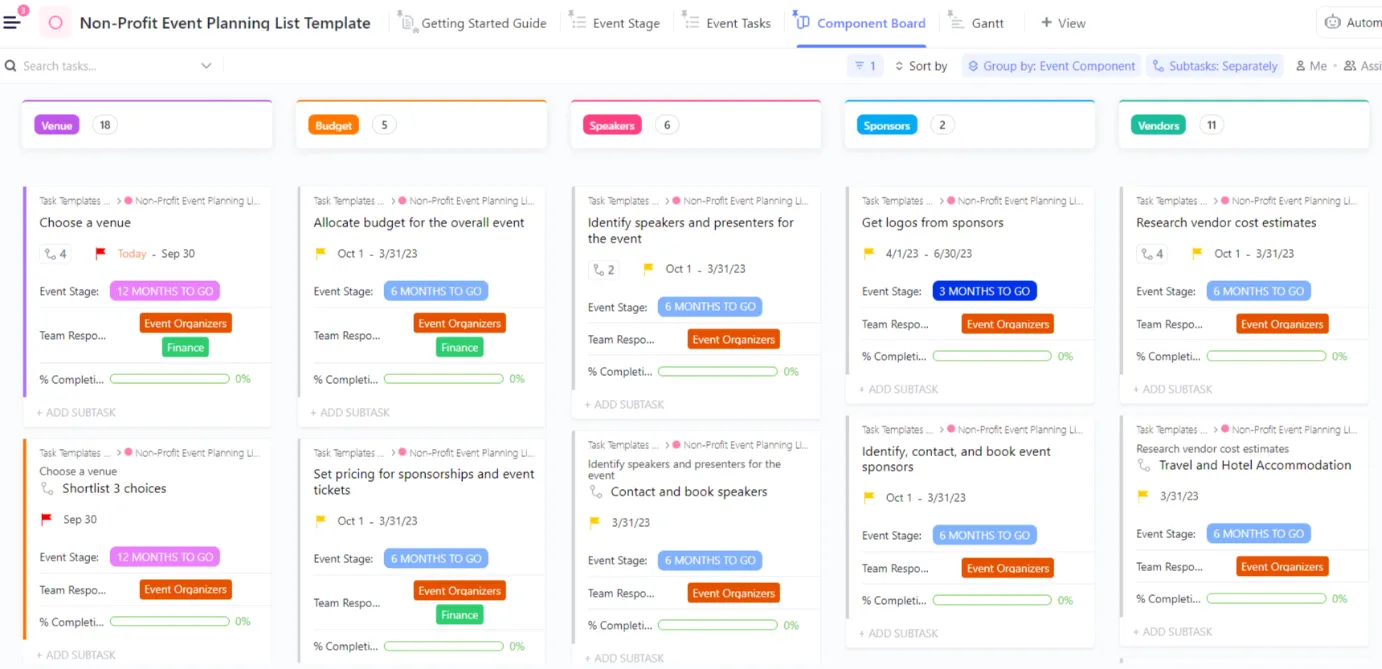The width and height of the screenshot is (1382, 669).
Task: Switch to the Gantt tab
Action: click(x=975, y=23)
